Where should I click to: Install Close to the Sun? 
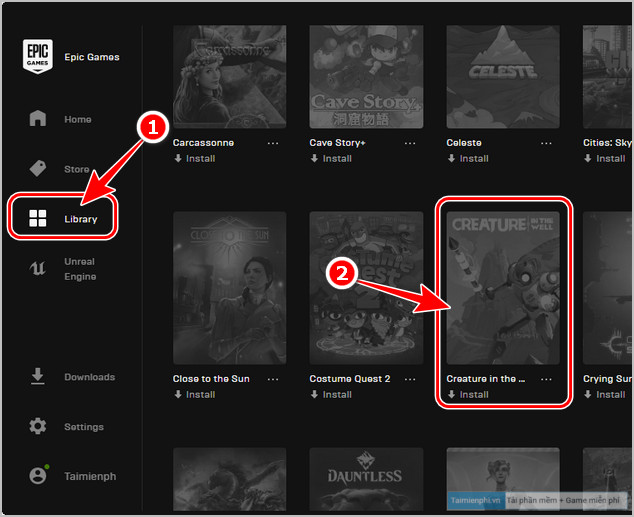click(x=194, y=394)
